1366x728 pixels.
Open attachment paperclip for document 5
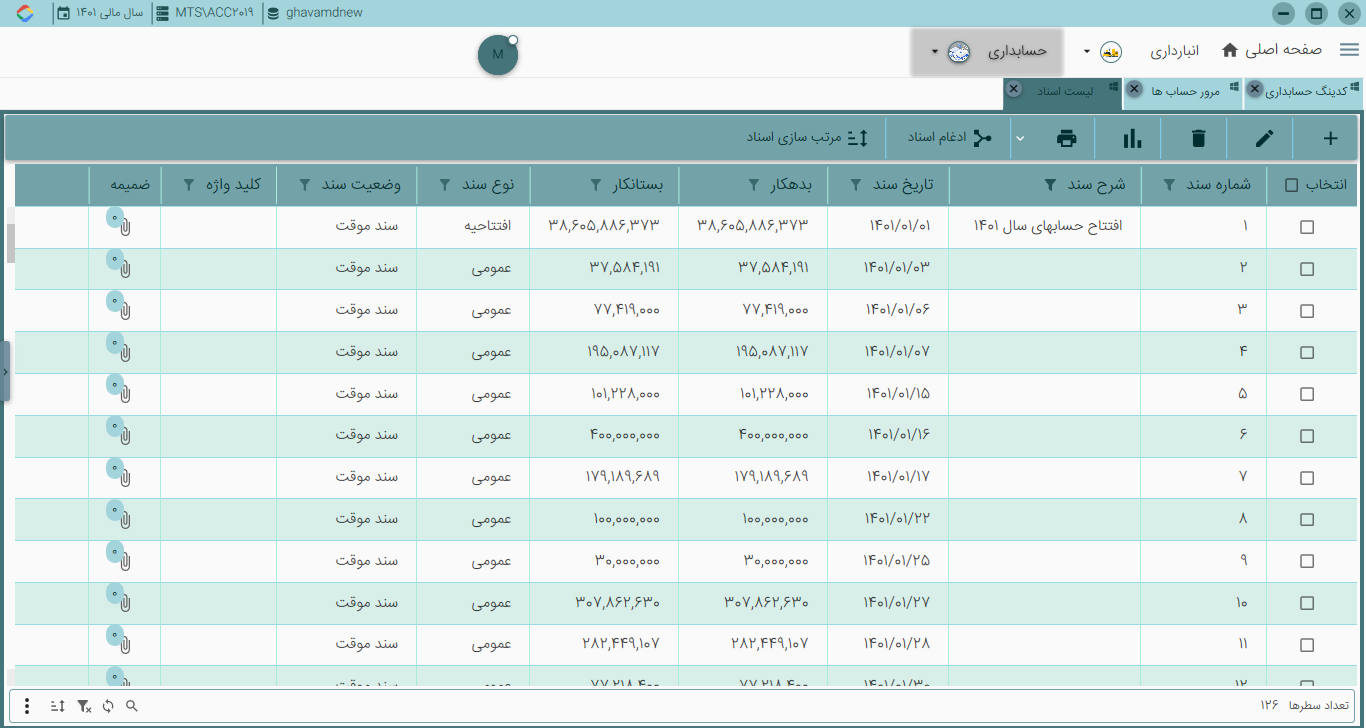pyautogui.click(x=124, y=394)
